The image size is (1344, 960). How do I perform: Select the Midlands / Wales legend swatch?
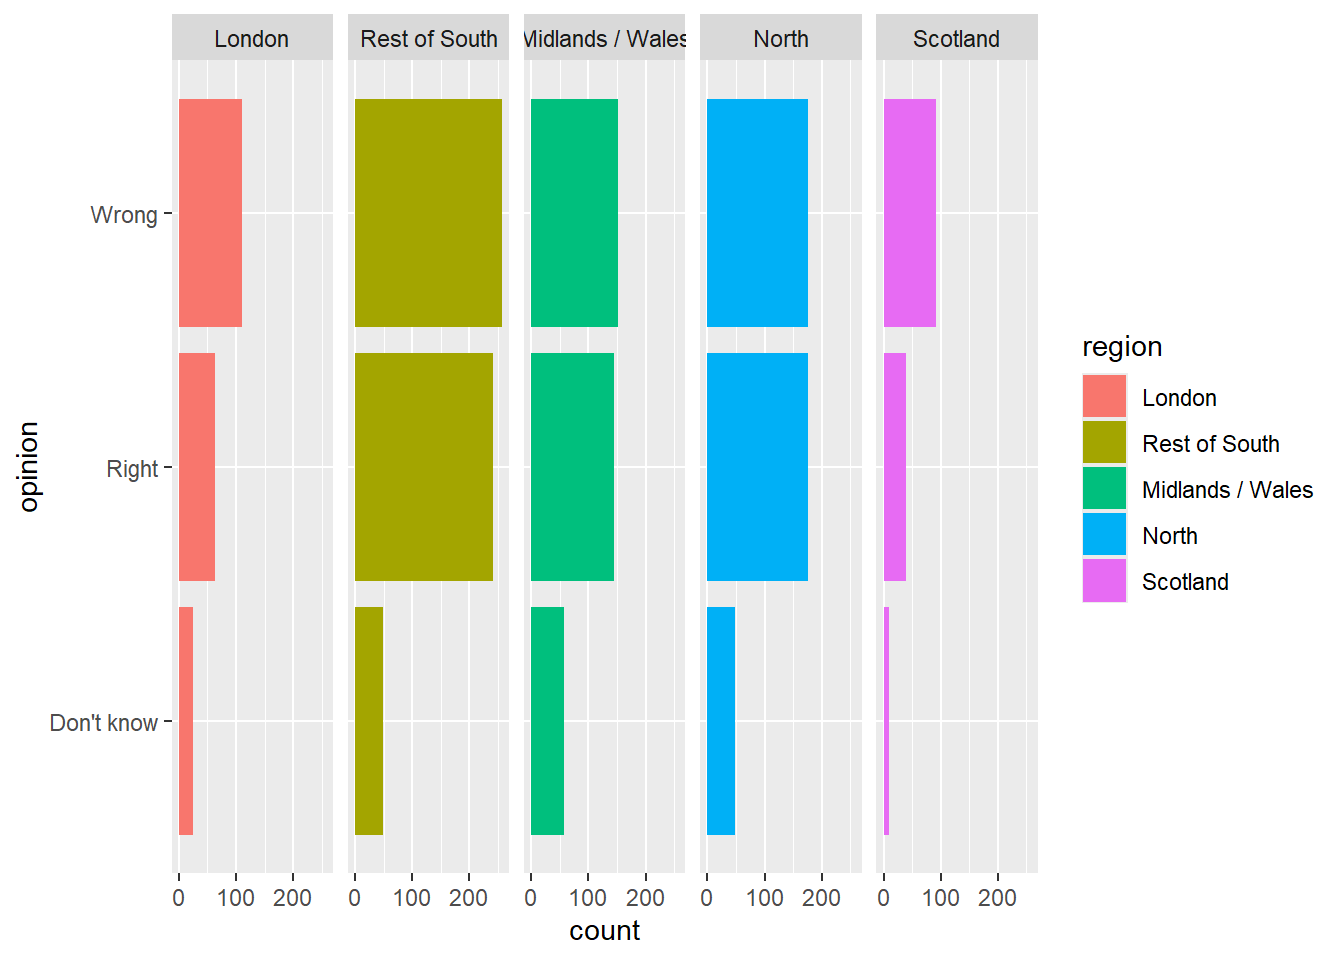[1104, 489]
